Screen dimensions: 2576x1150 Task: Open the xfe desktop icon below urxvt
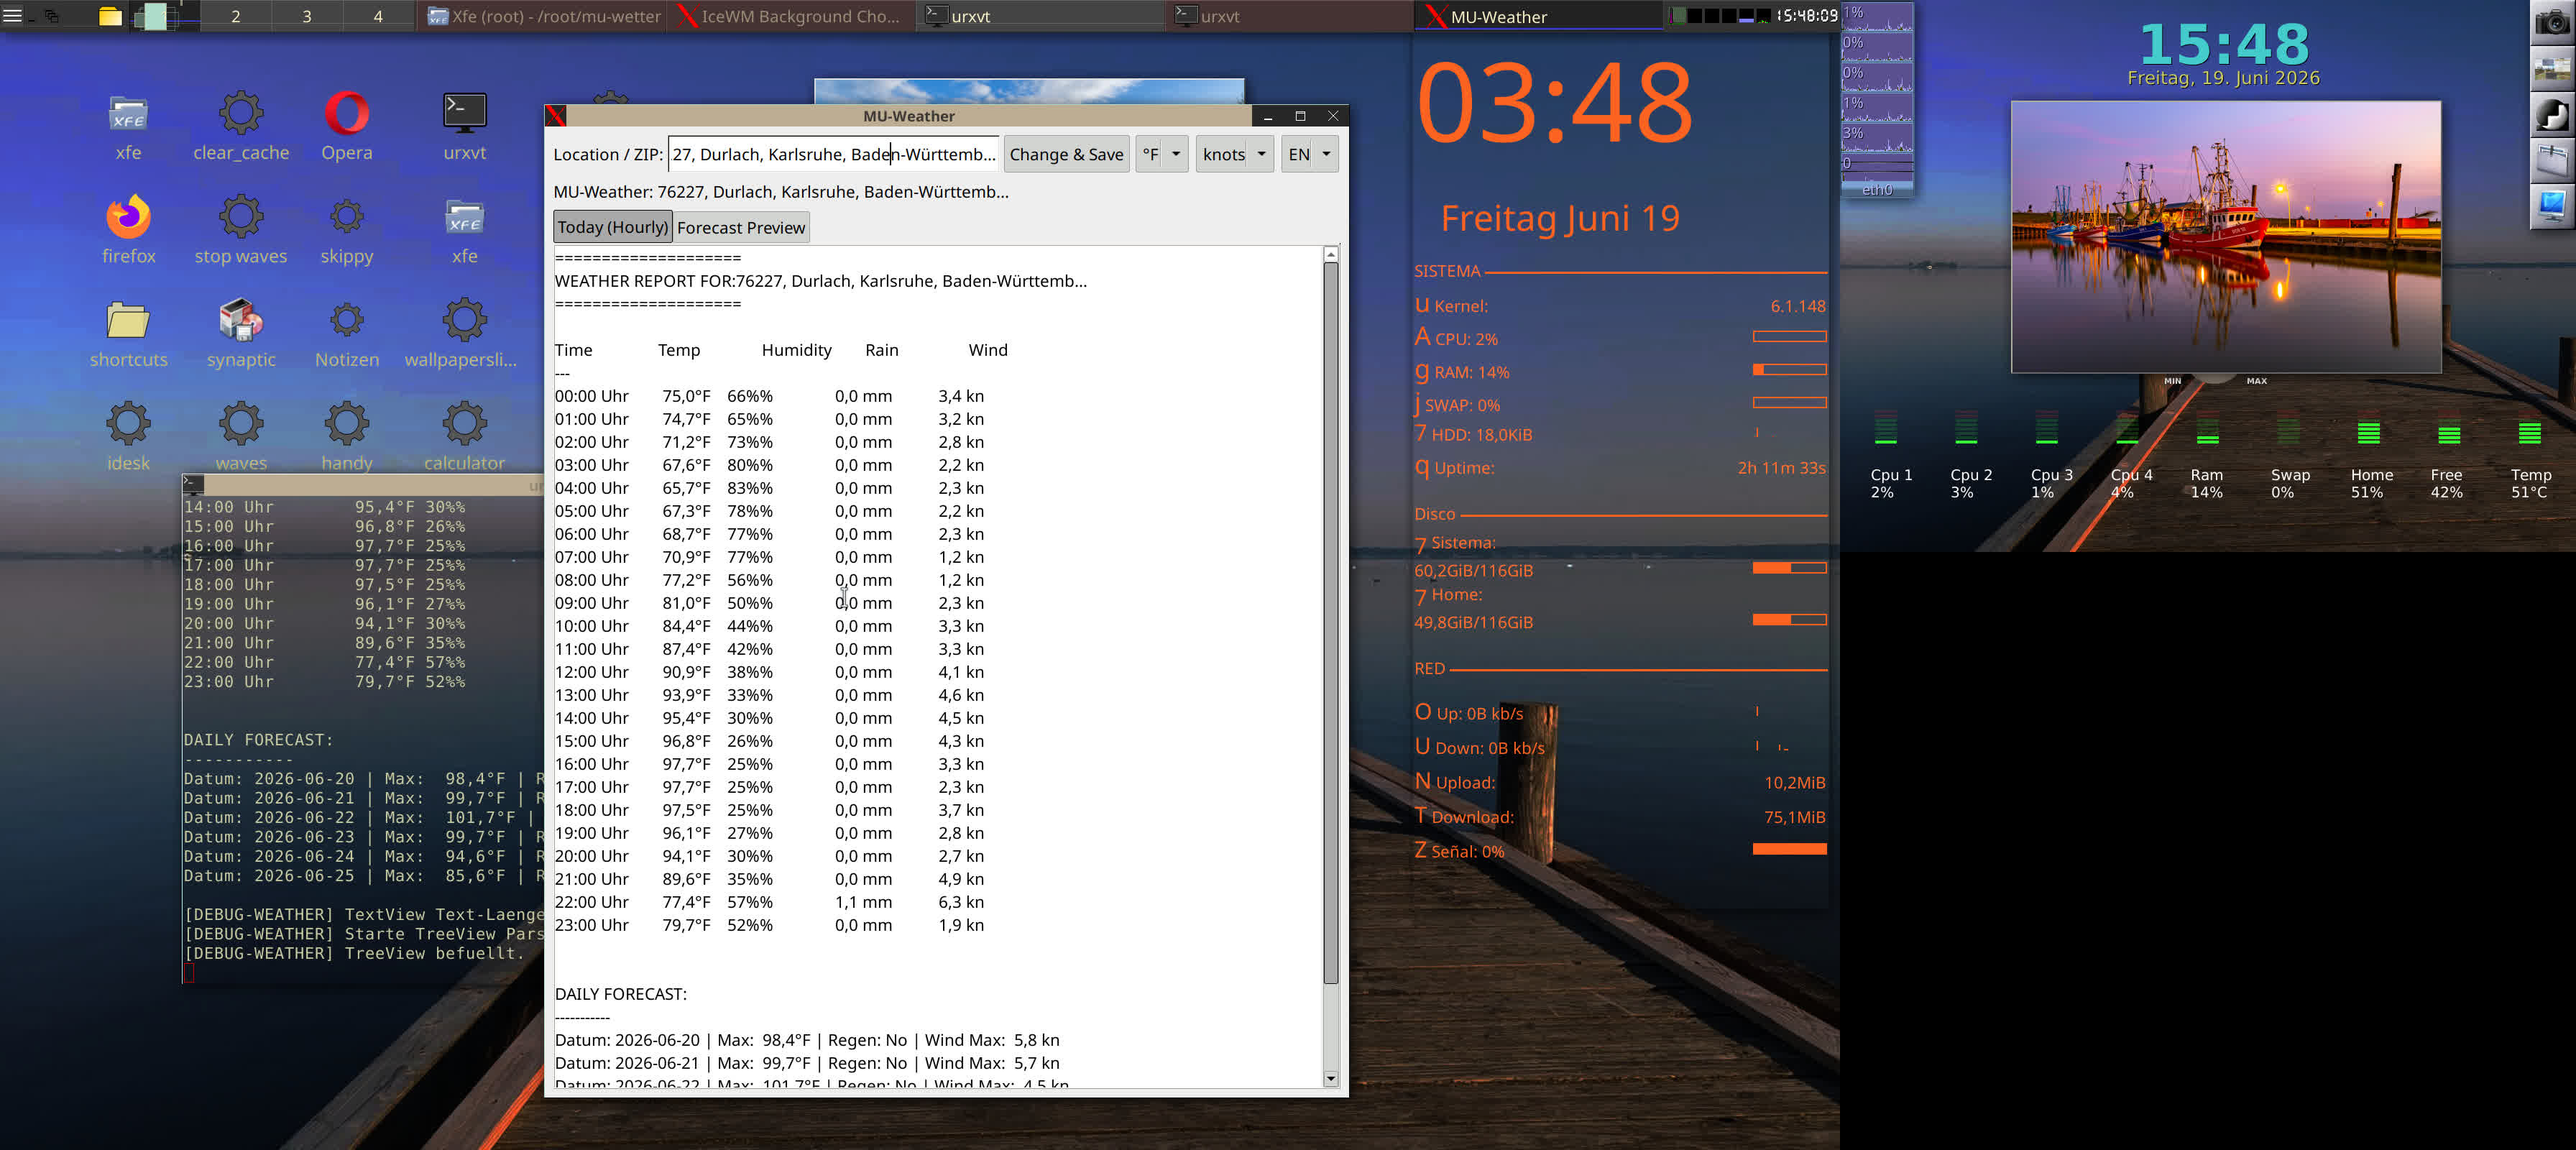pyautogui.click(x=465, y=217)
